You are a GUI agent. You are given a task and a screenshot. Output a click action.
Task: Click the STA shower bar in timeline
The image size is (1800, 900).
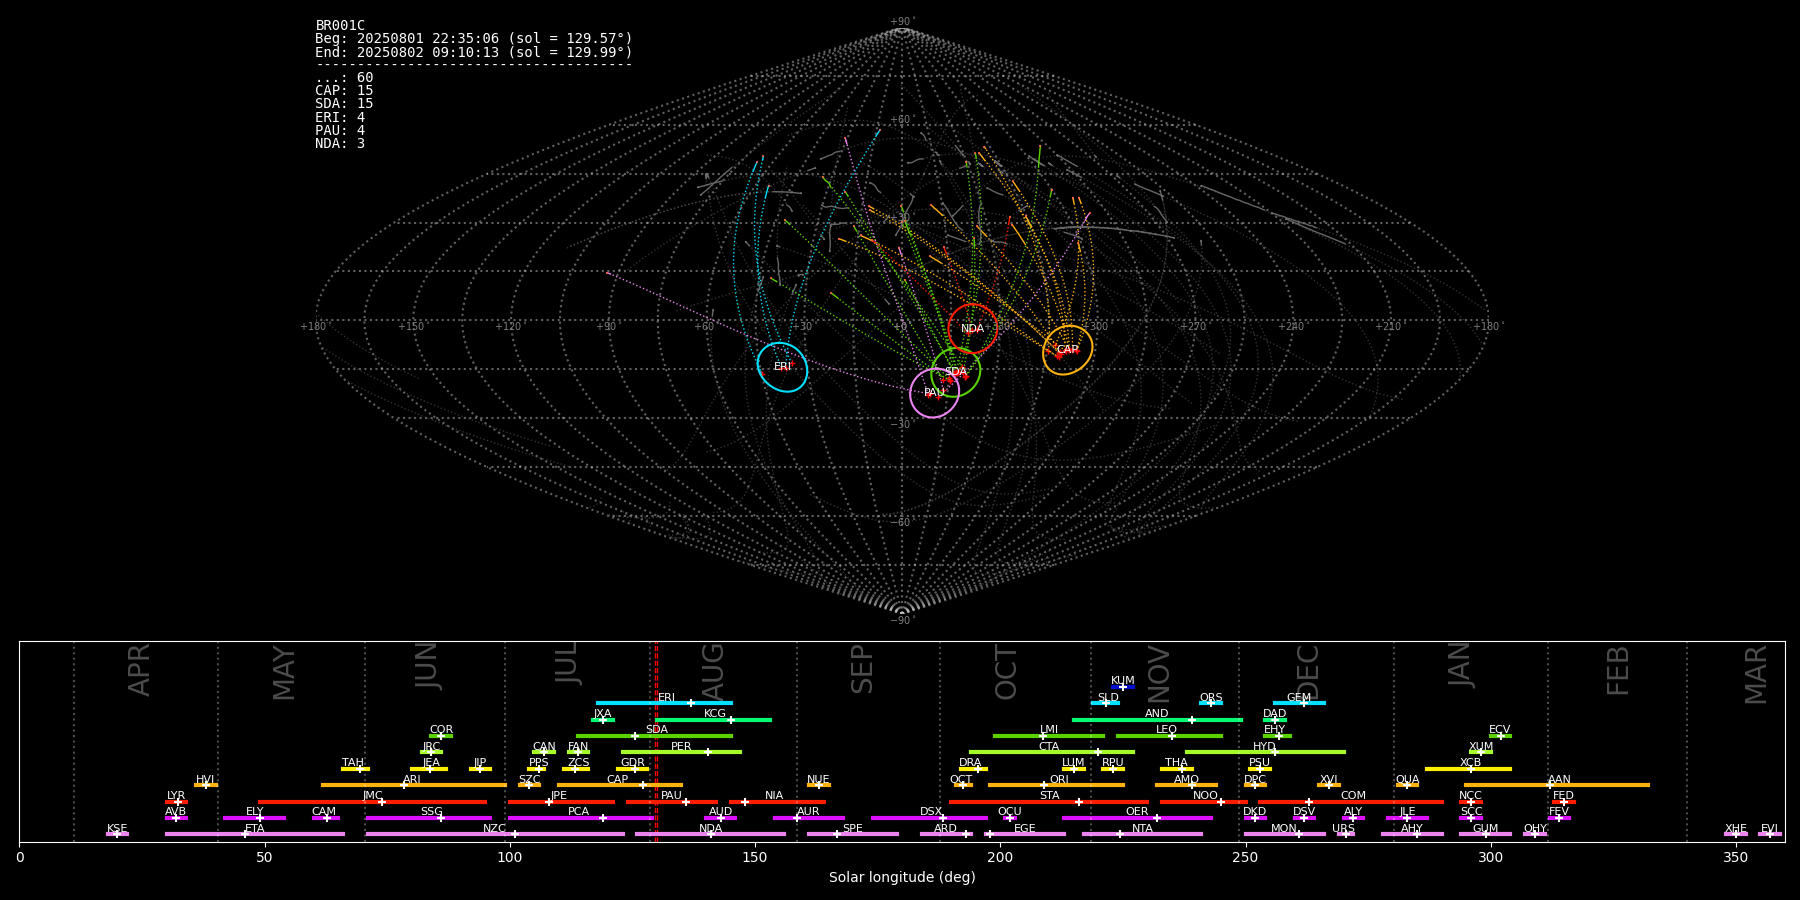click(x=1049, y=801)
